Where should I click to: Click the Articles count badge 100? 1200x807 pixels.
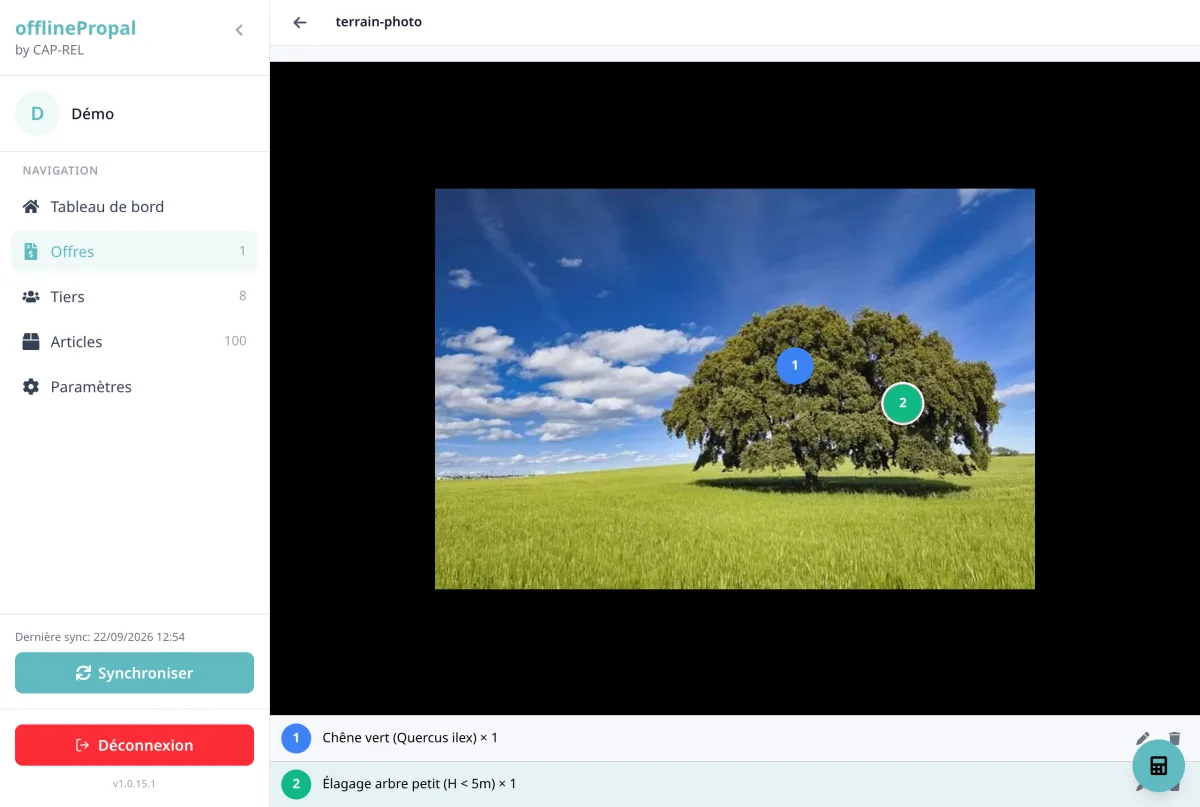coord(235,342)
